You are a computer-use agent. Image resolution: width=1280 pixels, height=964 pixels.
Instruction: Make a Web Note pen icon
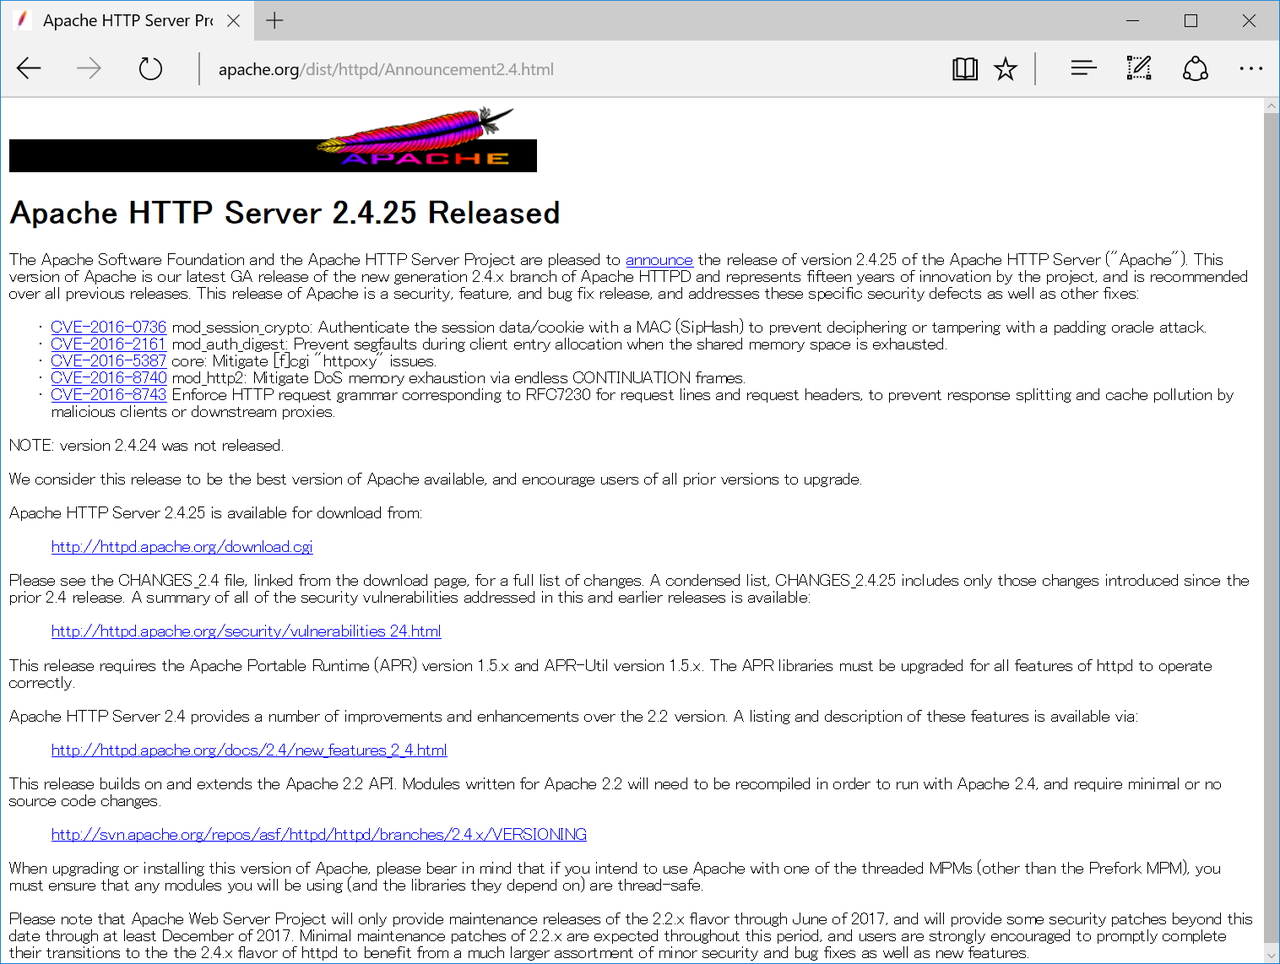1138,69
